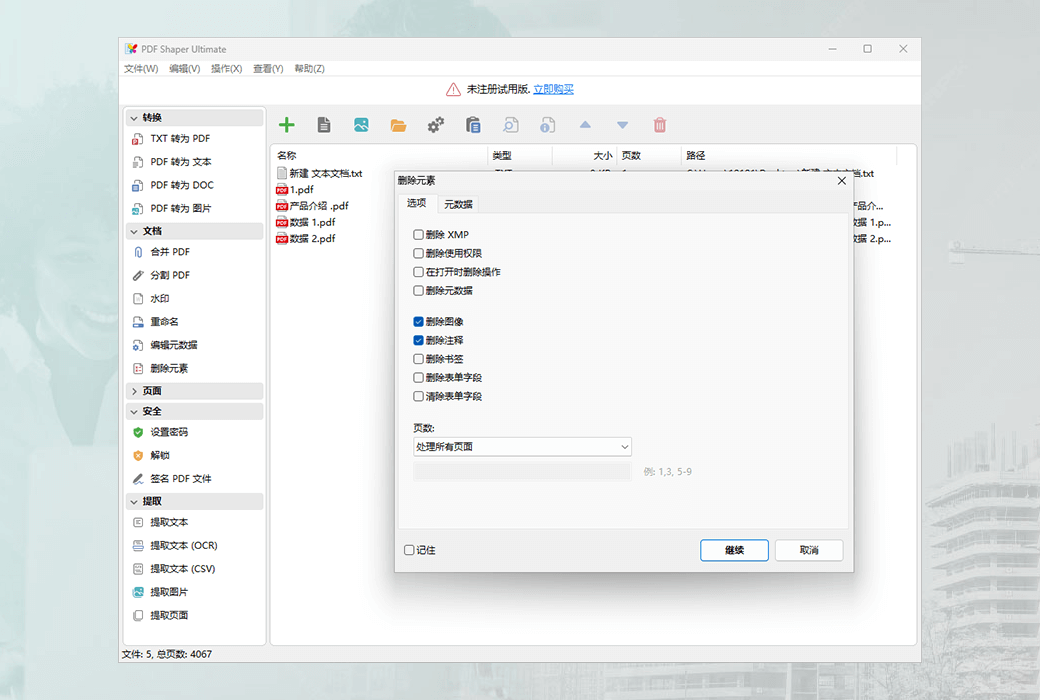Enable the 删除XMP checkbox
Image resolution: width=1040 pixels, height=700 pixels.
coord(418,234)
